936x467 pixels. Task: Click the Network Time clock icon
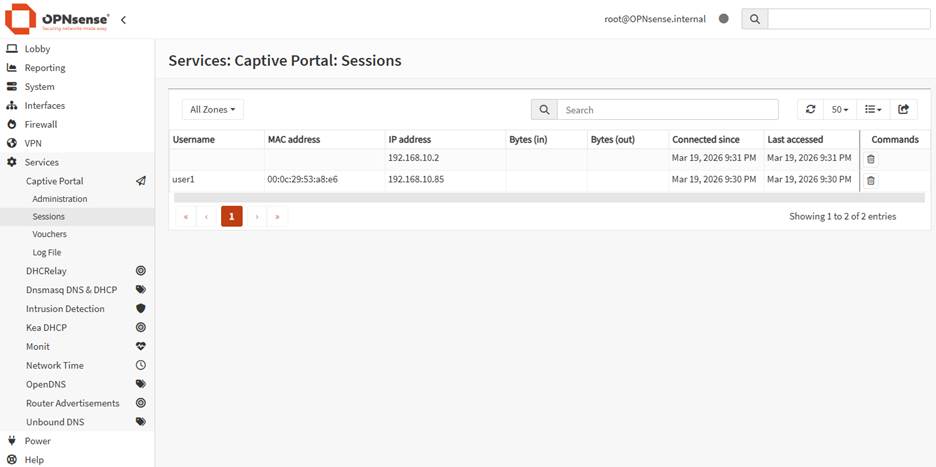click(141, 366)
